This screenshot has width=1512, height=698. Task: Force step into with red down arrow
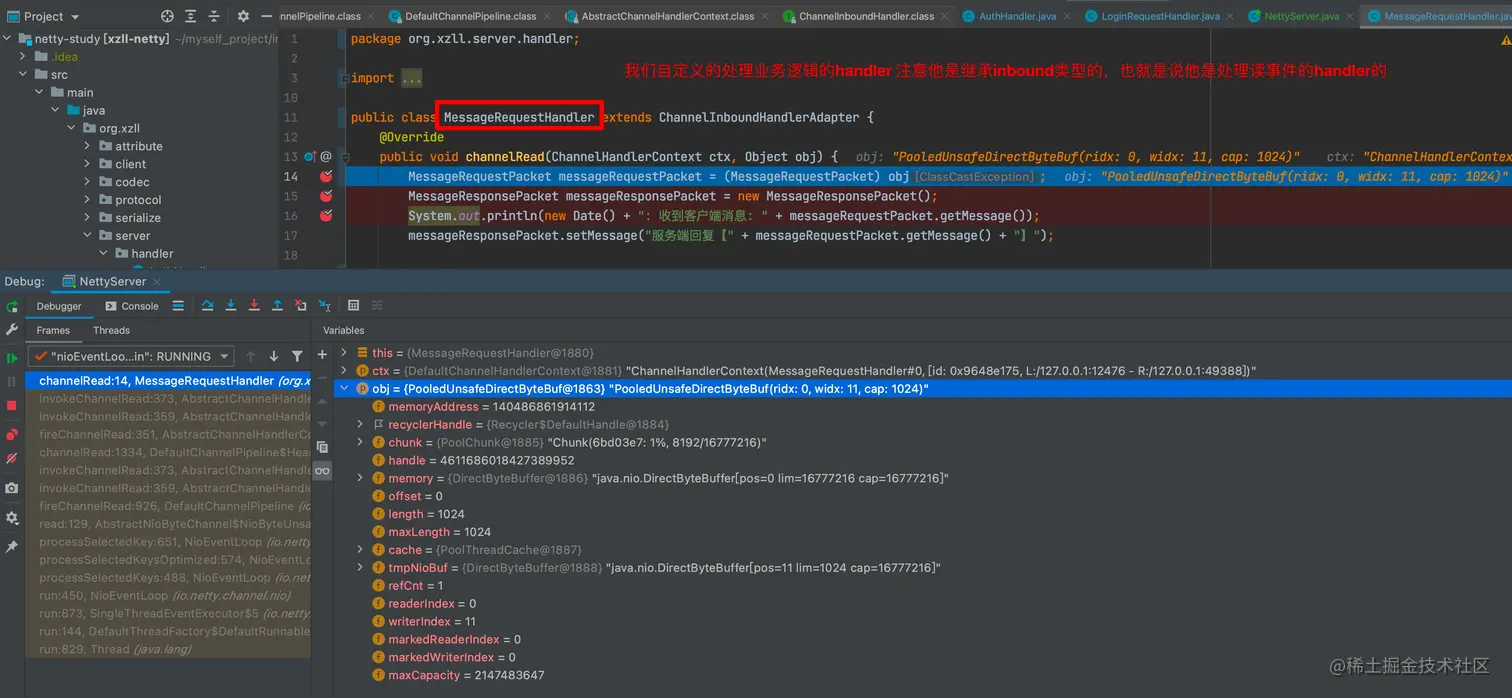coord(254,306)
